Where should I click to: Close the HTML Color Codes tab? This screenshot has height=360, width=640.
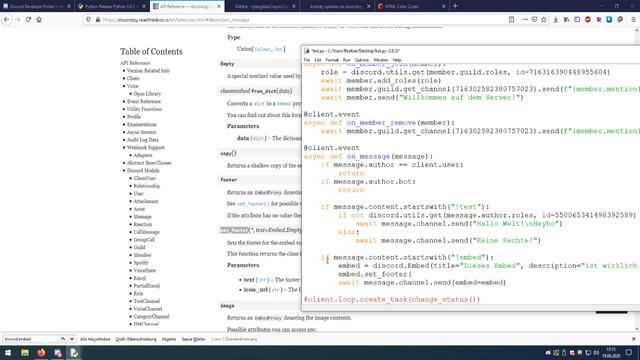(444, 7)
